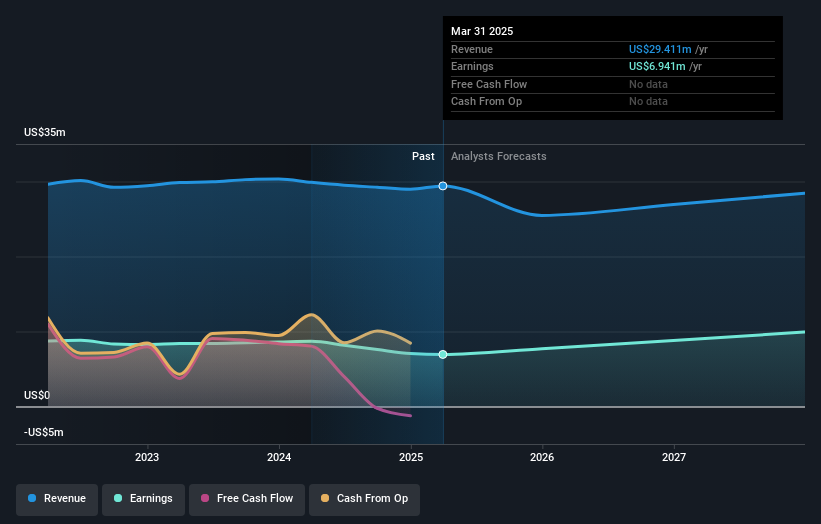Toggle the Earnings legend button
The width and height of the screenshot is (821, 524).
coord(143,499)
